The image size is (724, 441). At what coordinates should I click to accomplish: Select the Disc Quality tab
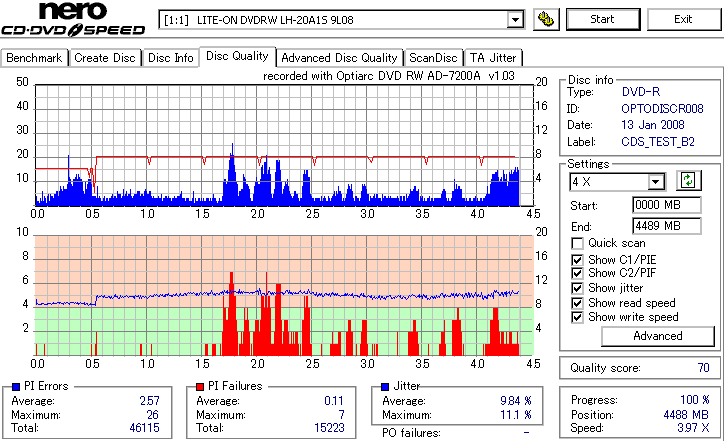click(237, 56)
